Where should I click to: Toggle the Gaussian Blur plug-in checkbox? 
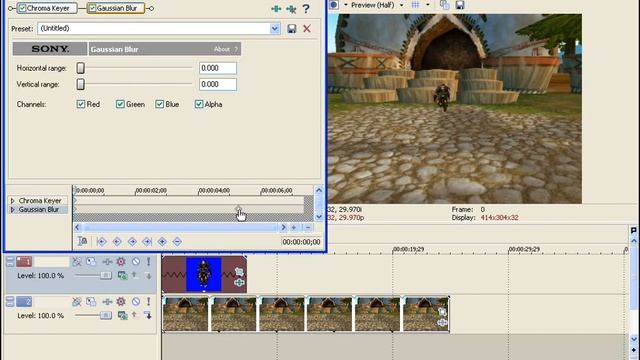point(92,8)
